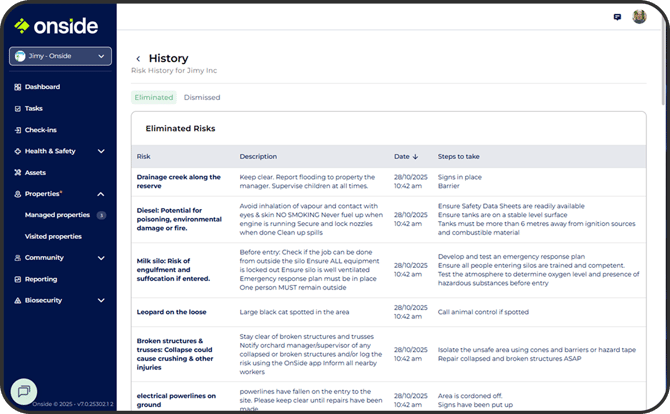Click the Dashboard icon in sidebar
Viewport: 670px width, 414px height.
point(18,87)
